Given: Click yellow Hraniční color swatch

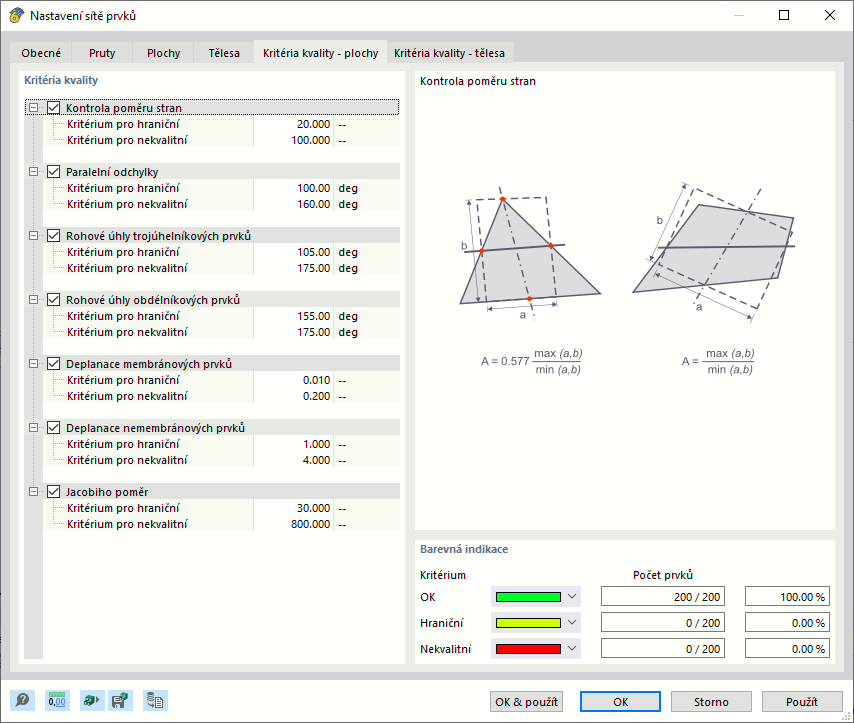Looking at the screenshot, I should click(528, 623).
